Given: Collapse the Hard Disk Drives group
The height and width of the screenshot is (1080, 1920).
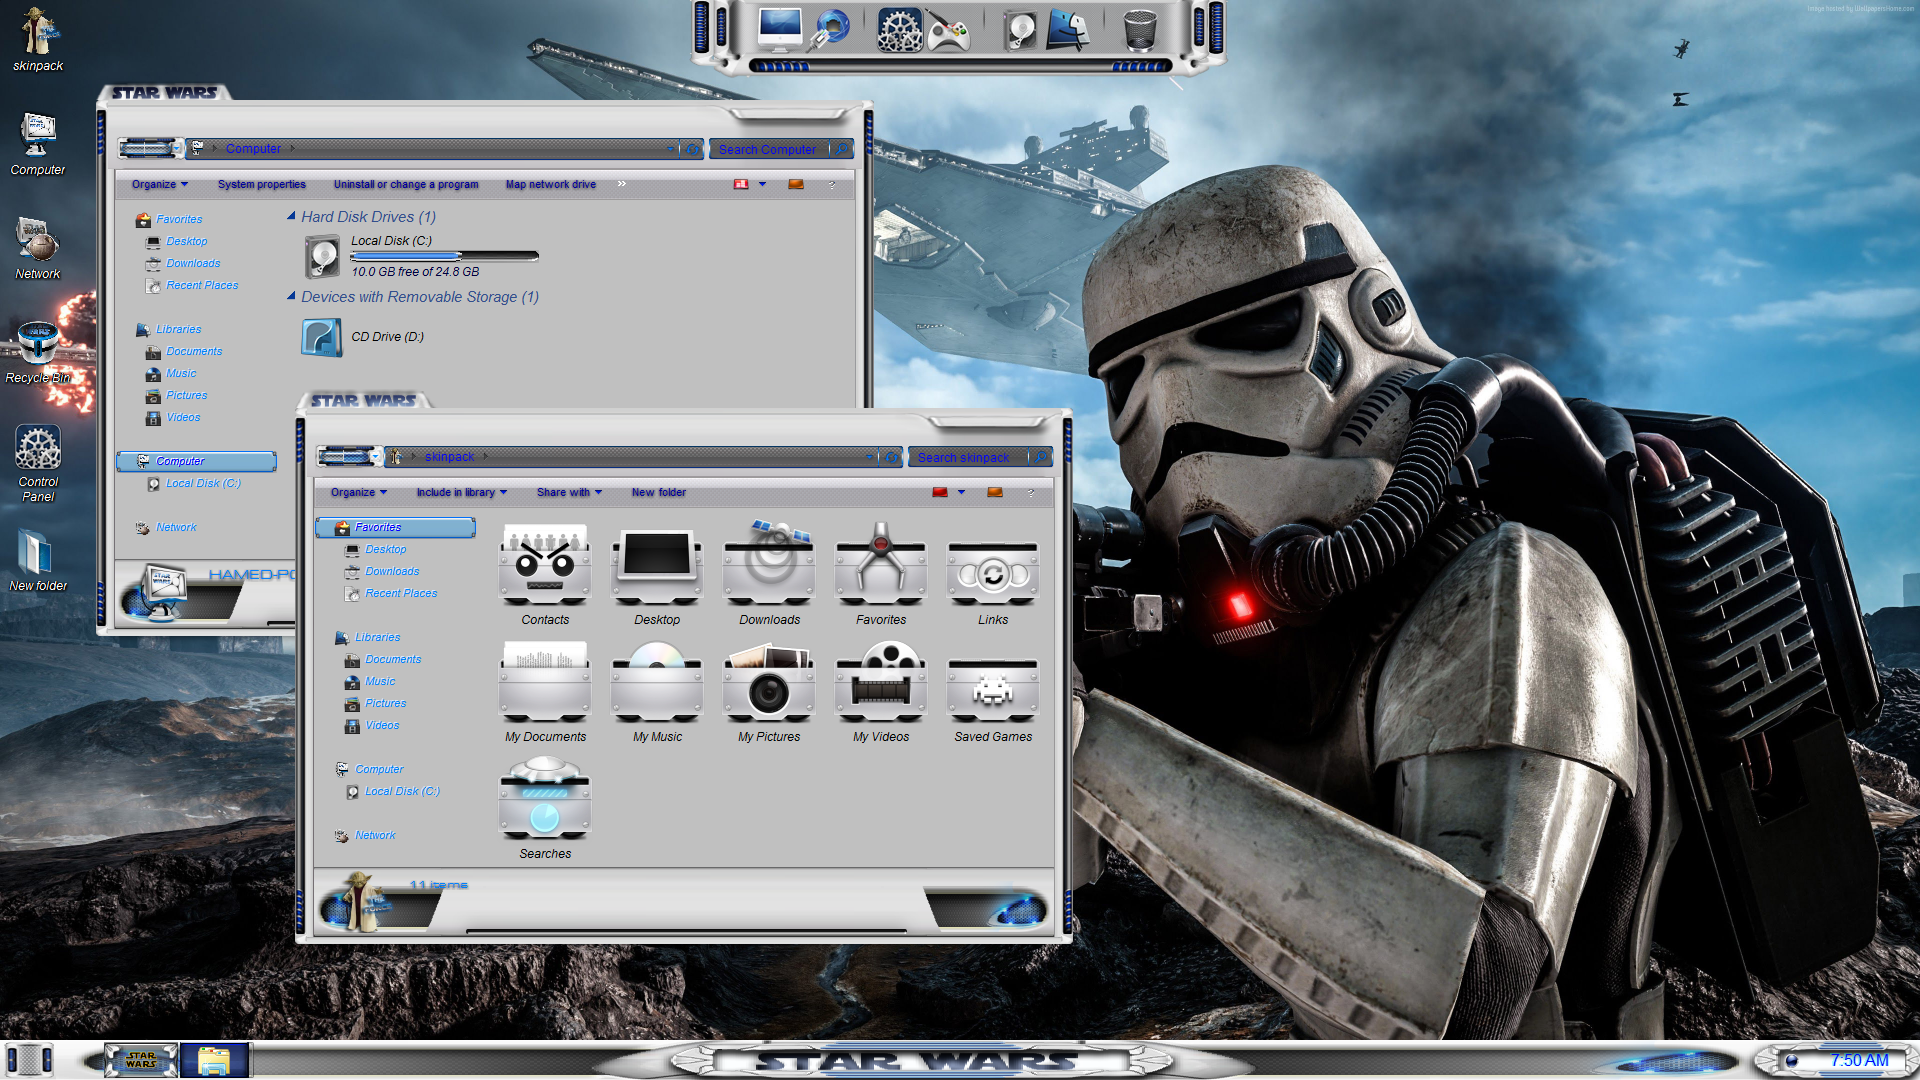Looking at the screenshot, I should 291,216.
